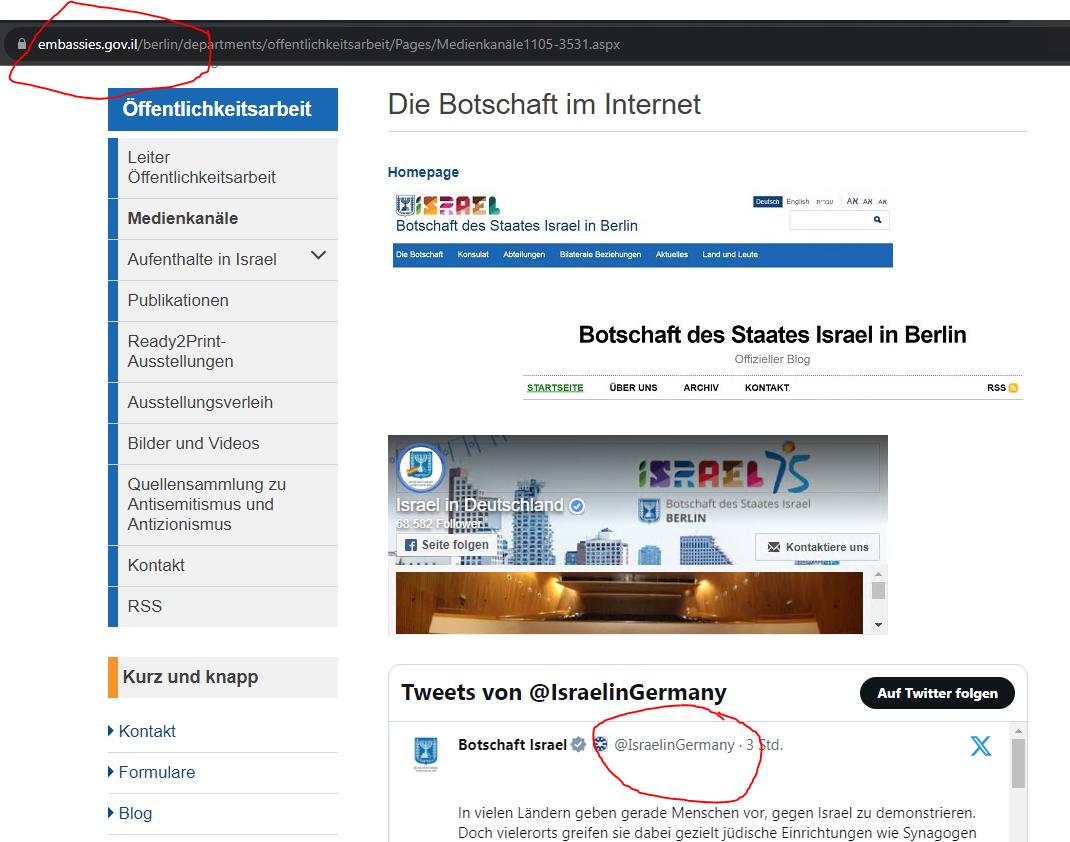Click the verified badge next to Botschaft Israel
This screenshot has height=842, width=1070.
tap(579, 744)
